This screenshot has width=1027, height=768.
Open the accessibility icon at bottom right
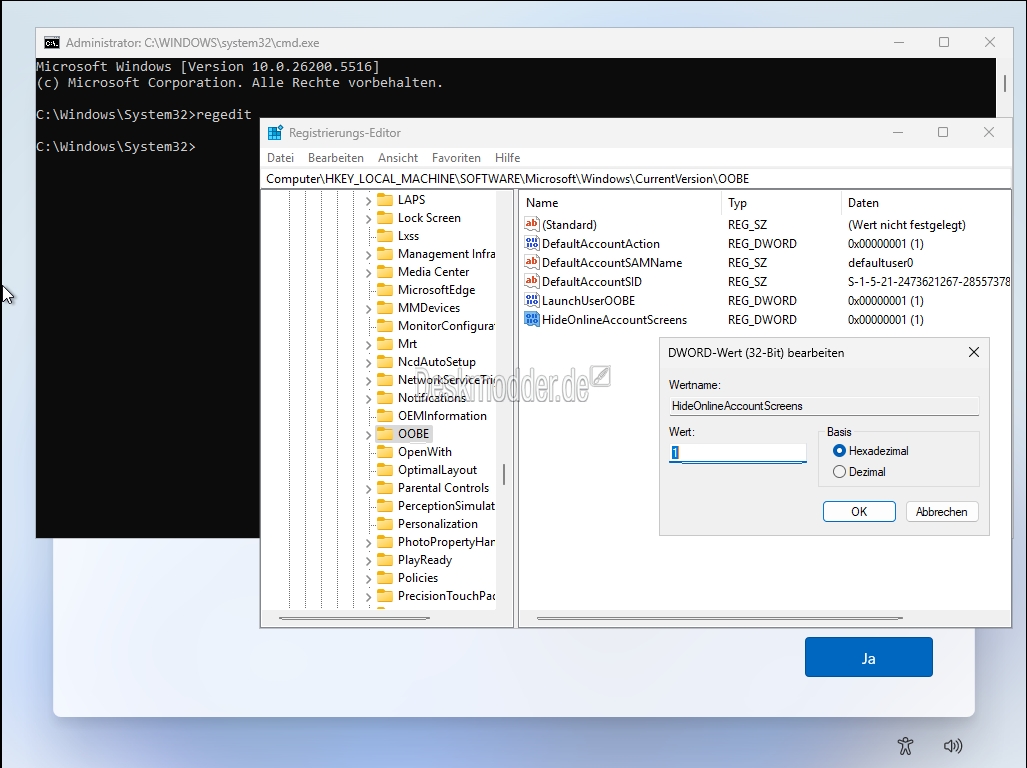pos(905,745)
